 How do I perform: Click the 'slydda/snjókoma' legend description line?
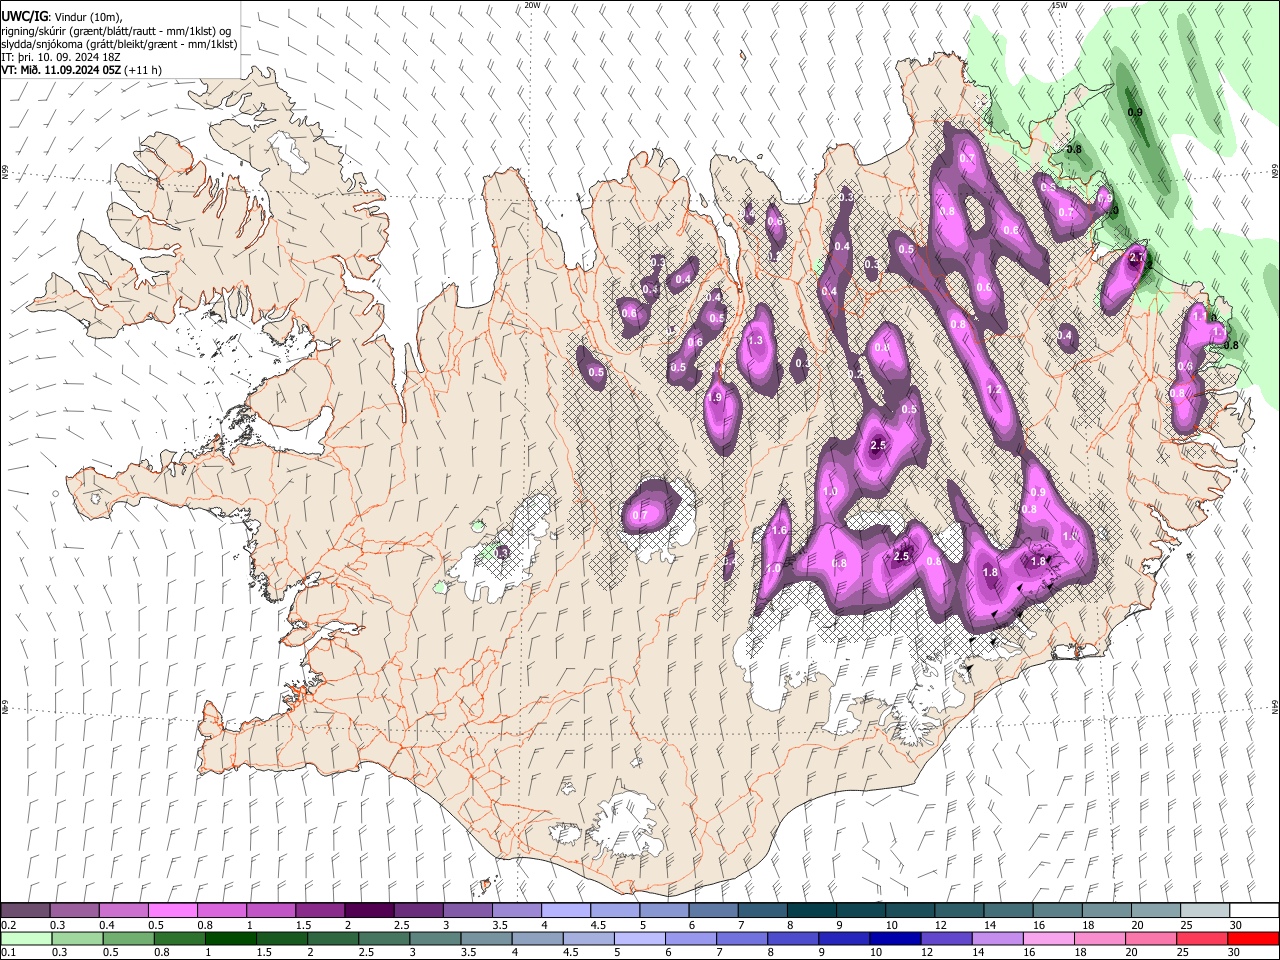120,44
